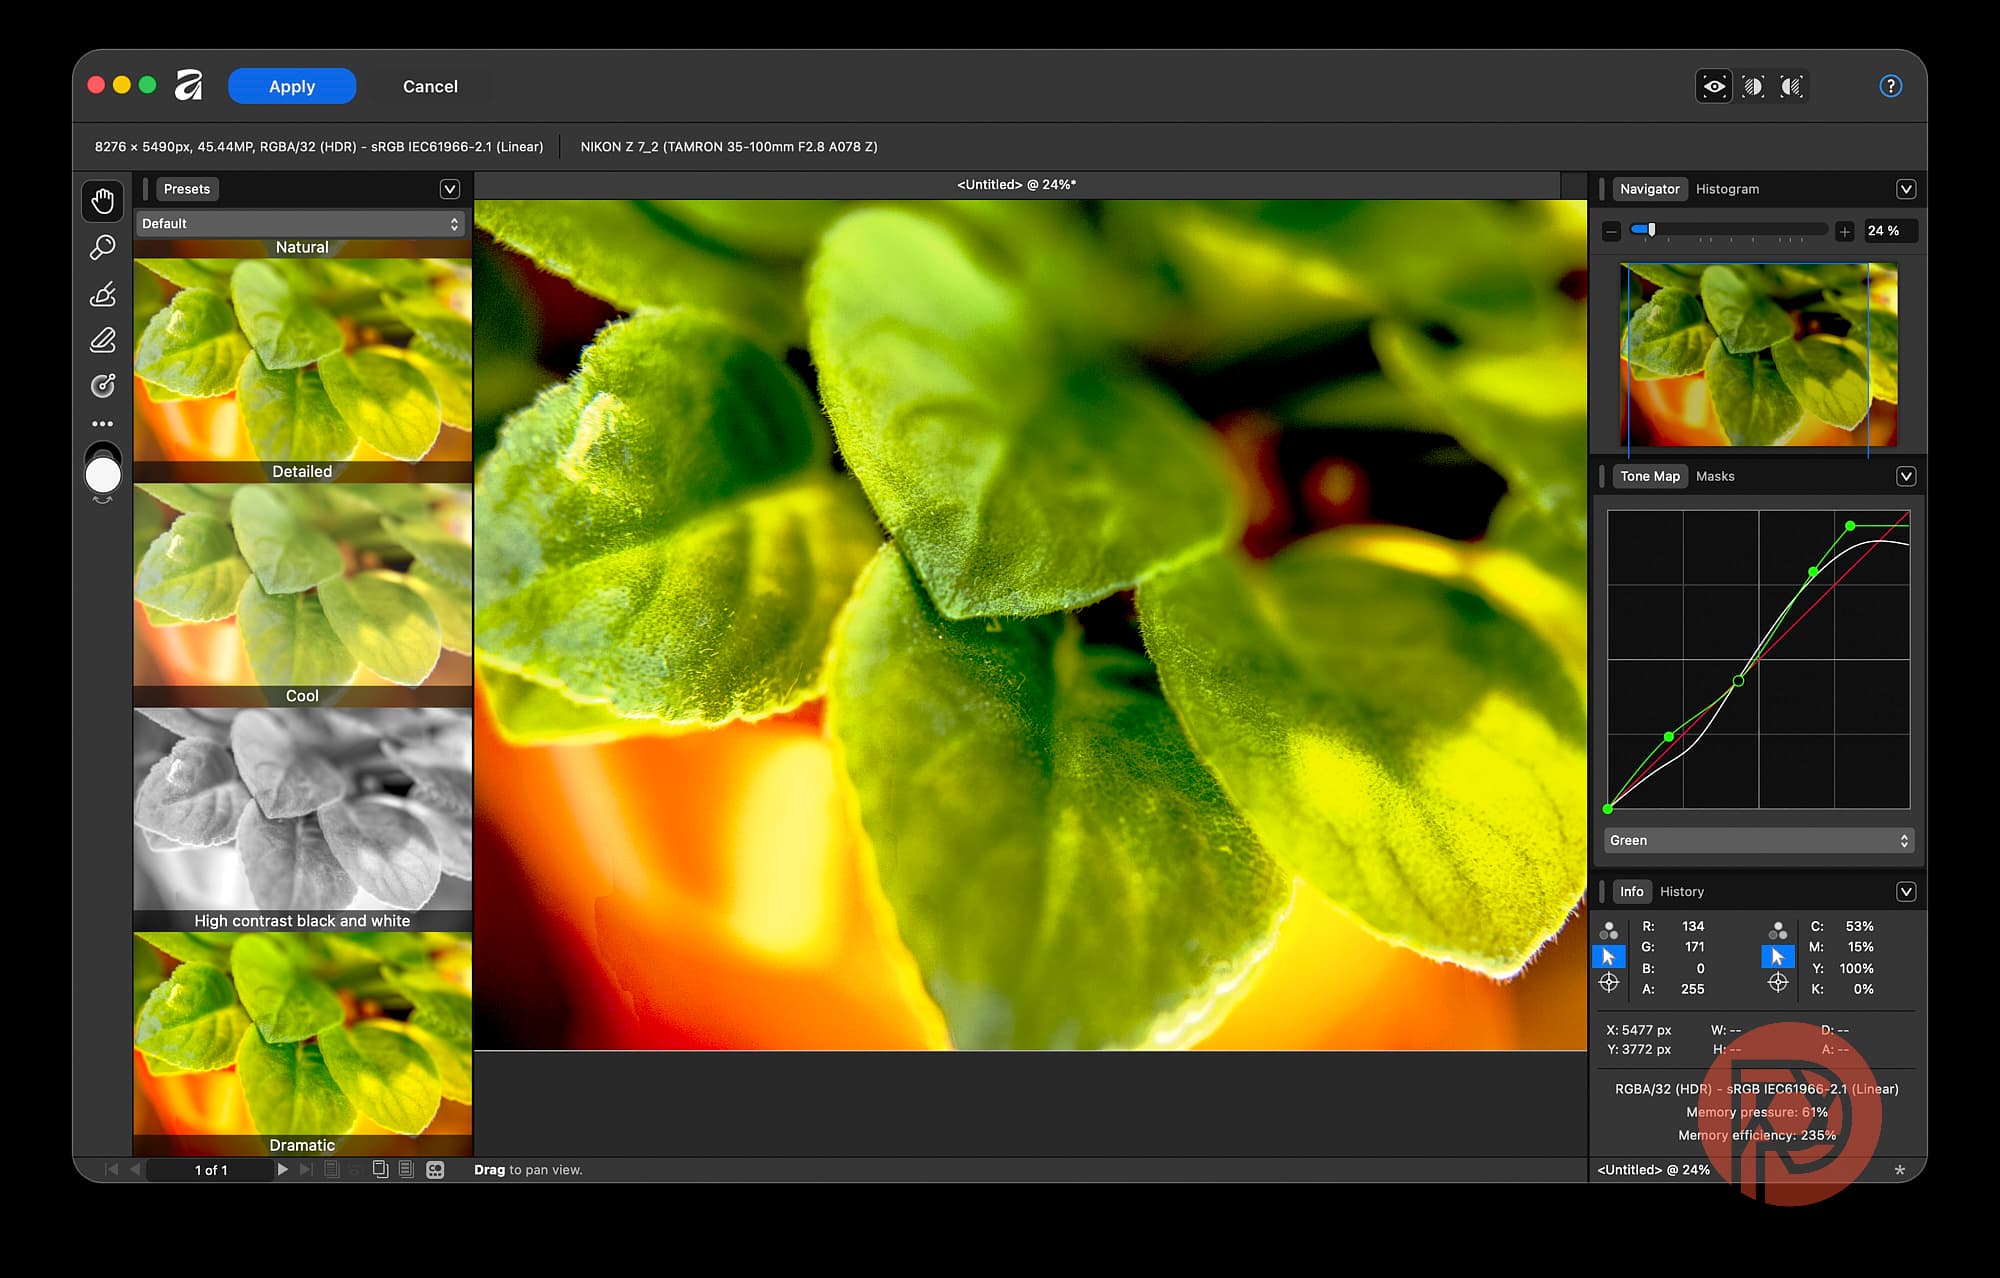
Task: Select the Overlay Paint brush tool
Action: (103, 294)
